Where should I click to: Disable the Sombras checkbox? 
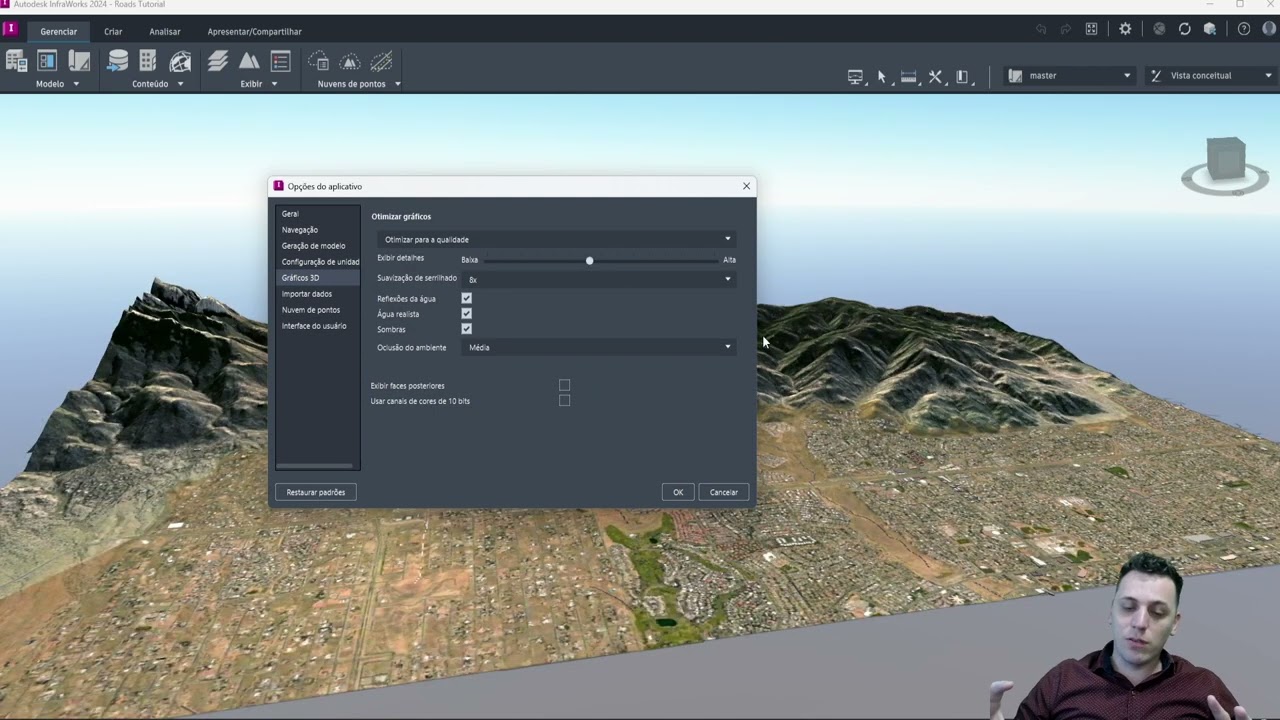point(466,329)
